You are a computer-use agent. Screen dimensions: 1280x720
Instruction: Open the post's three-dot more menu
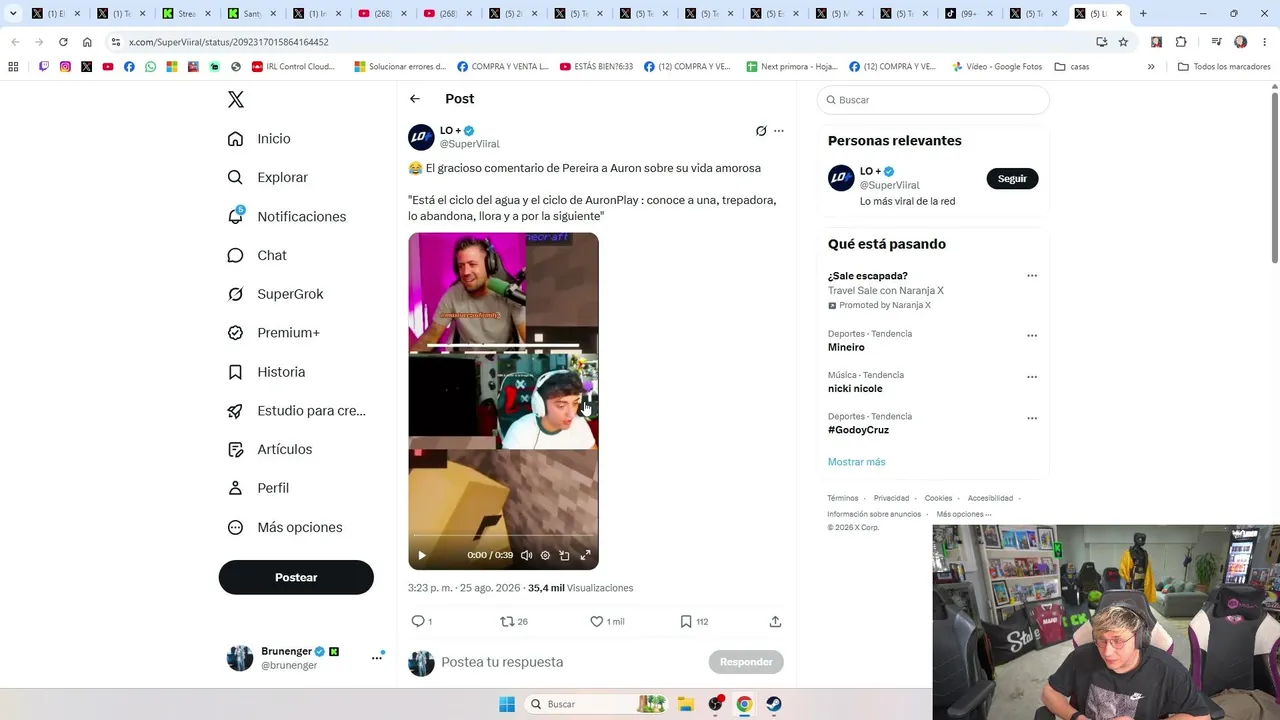[779, 131]
